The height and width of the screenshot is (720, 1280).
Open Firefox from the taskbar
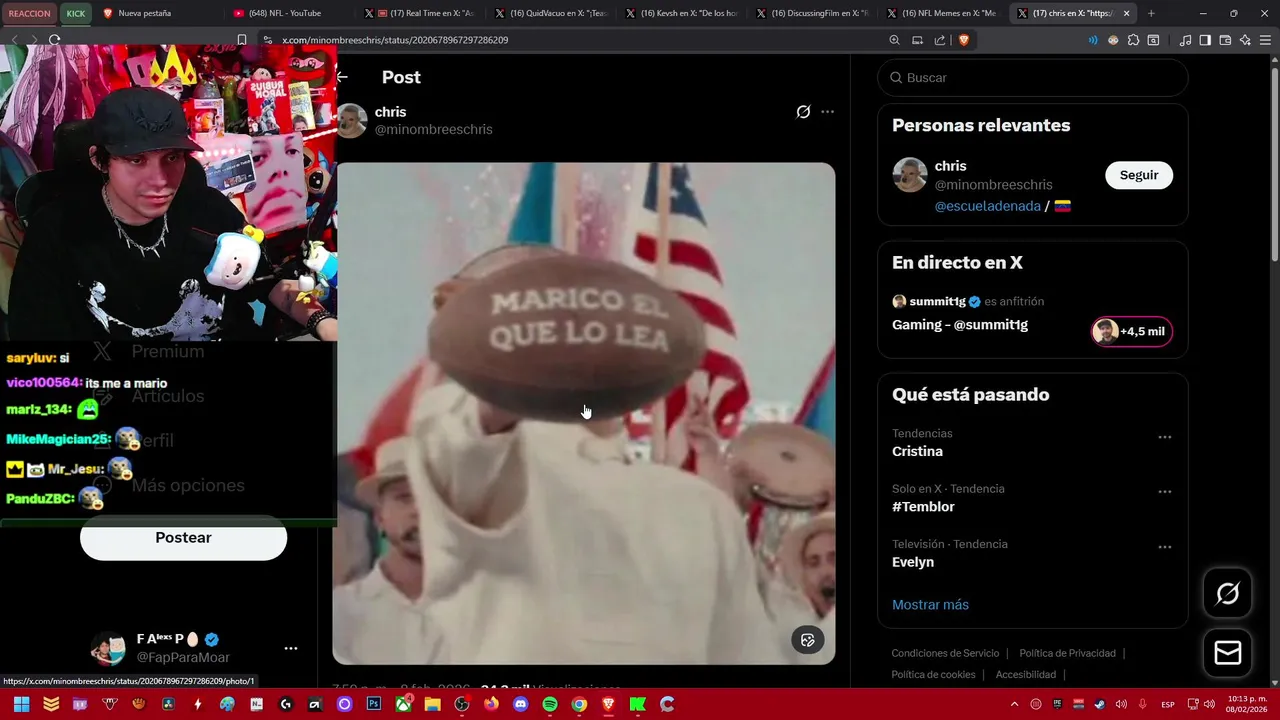tap(491, 704)
